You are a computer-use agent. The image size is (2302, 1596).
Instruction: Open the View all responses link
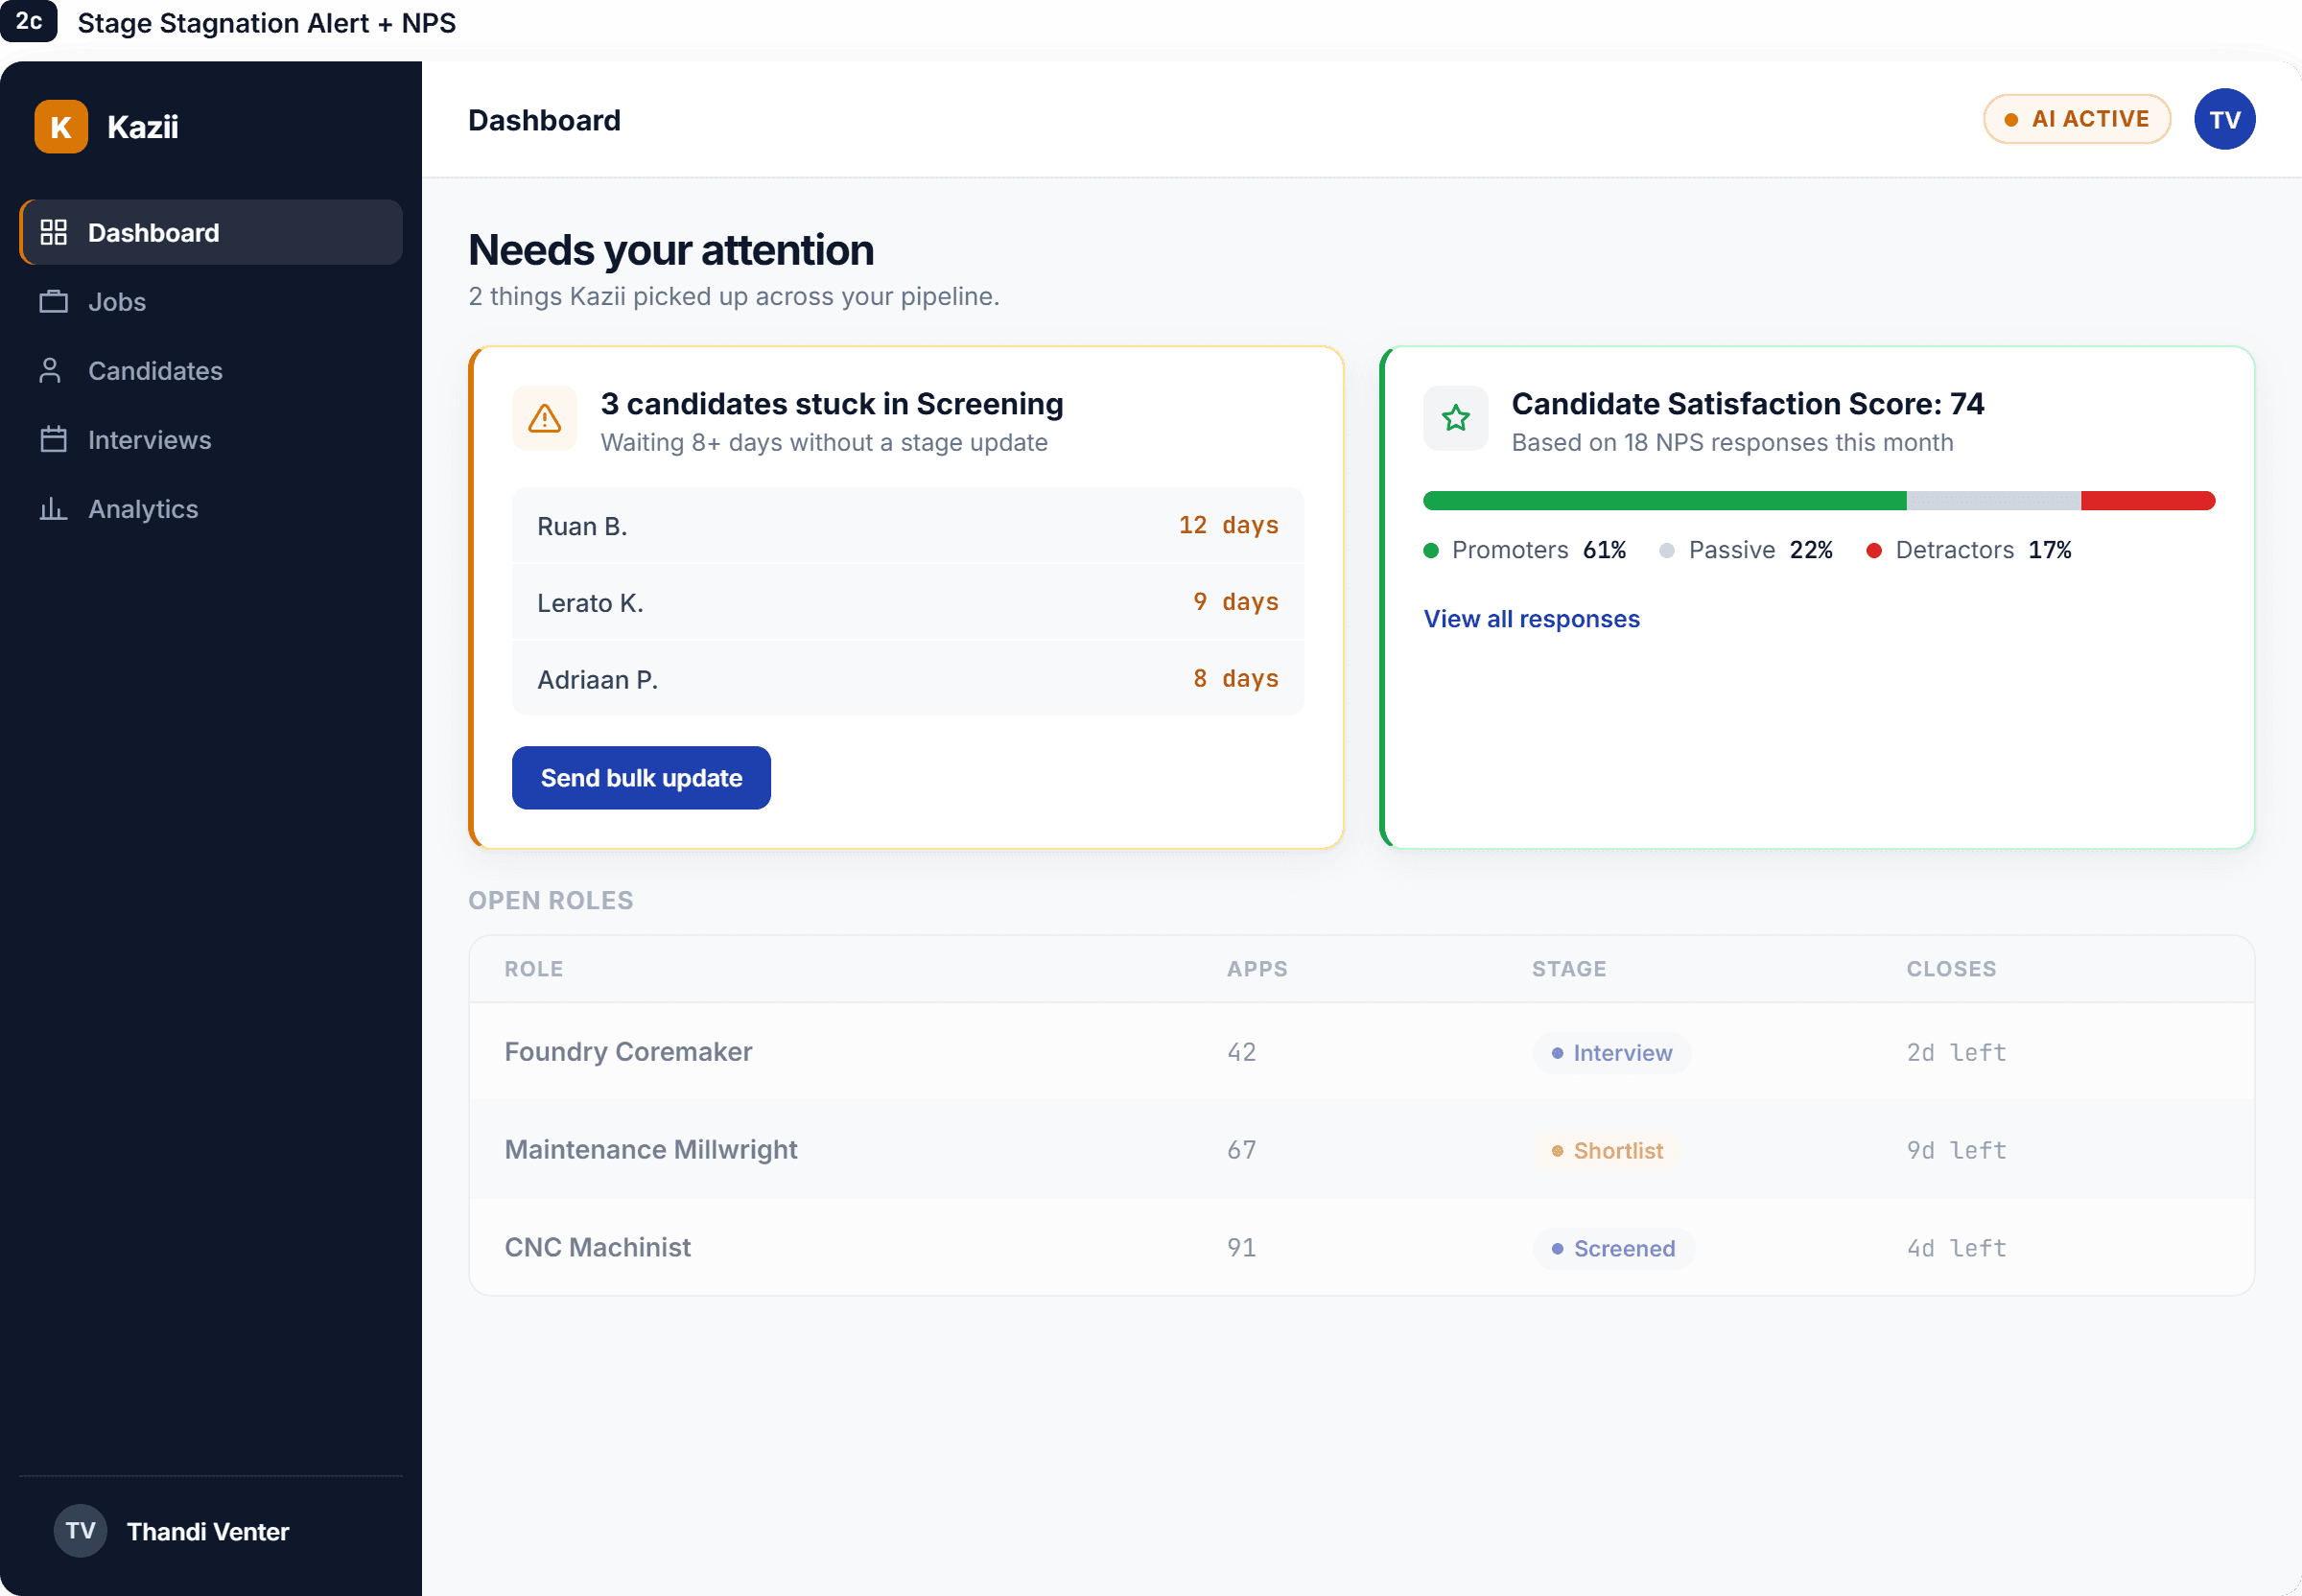(x=1531, y=619)
